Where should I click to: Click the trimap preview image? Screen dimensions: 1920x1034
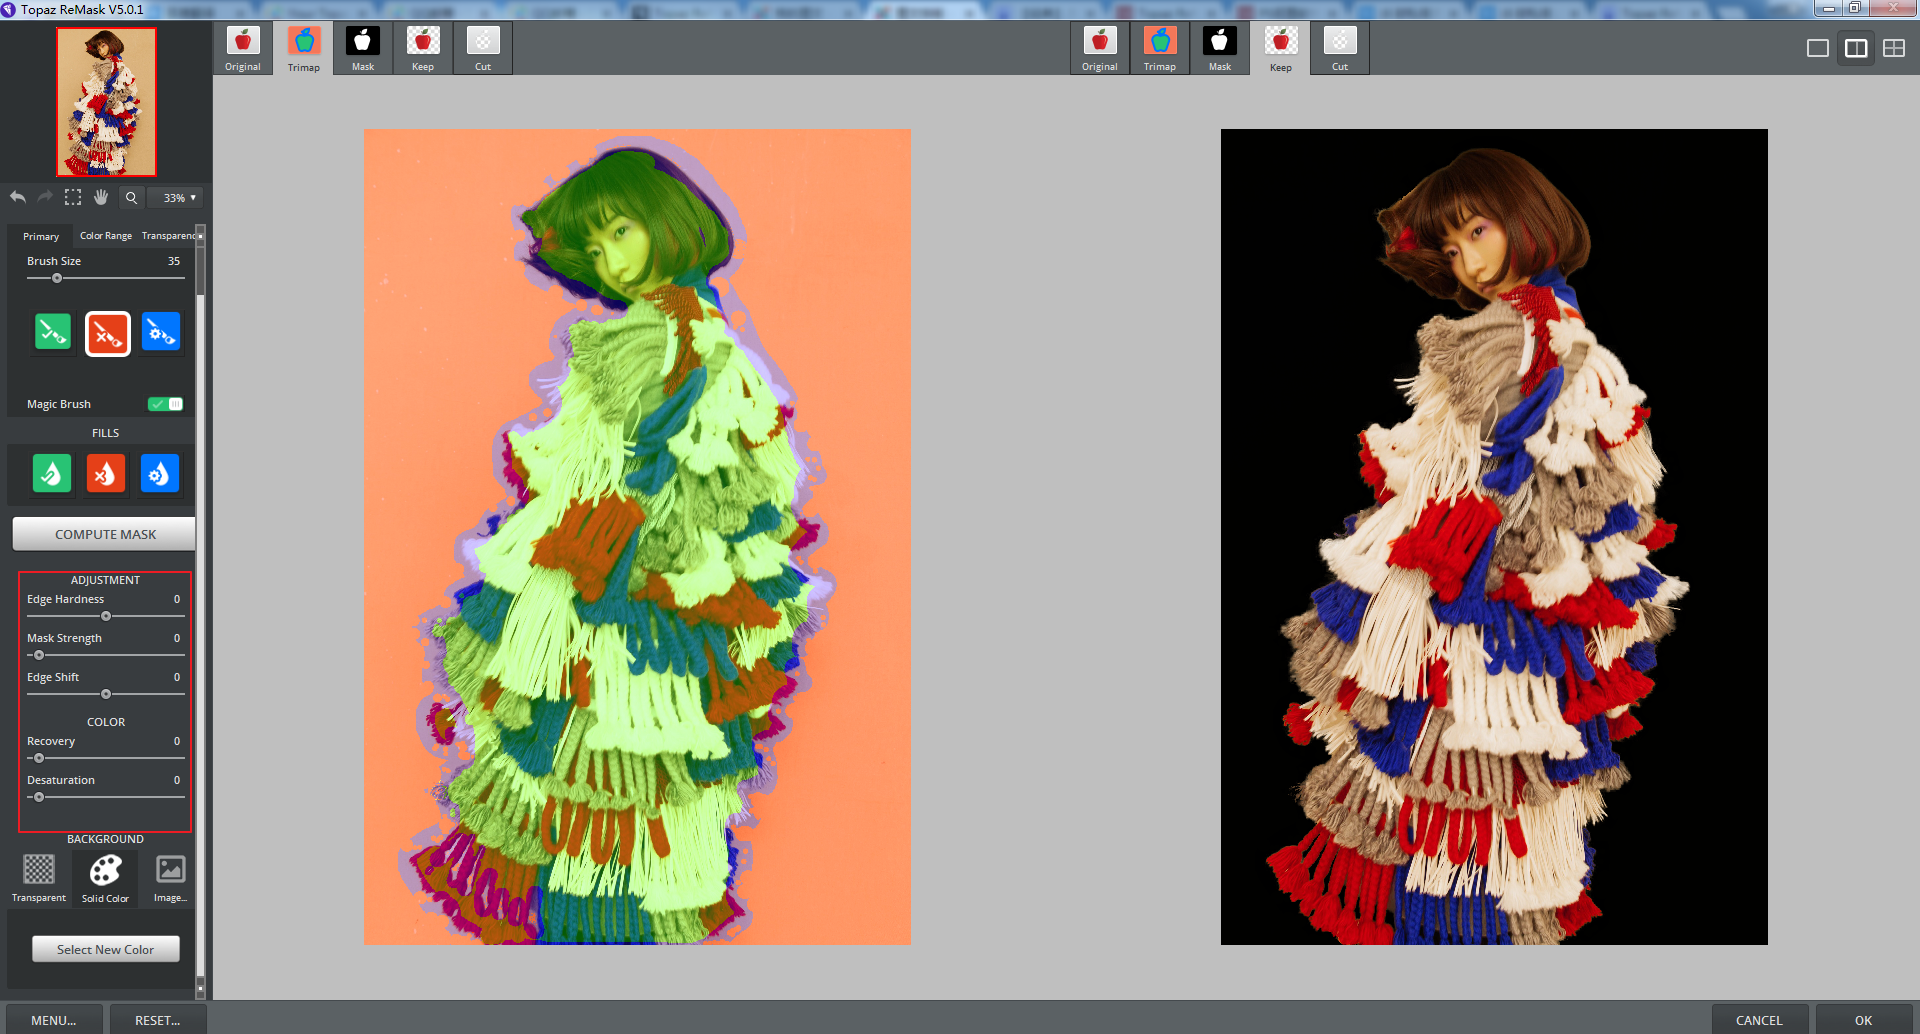coord(637,537)
